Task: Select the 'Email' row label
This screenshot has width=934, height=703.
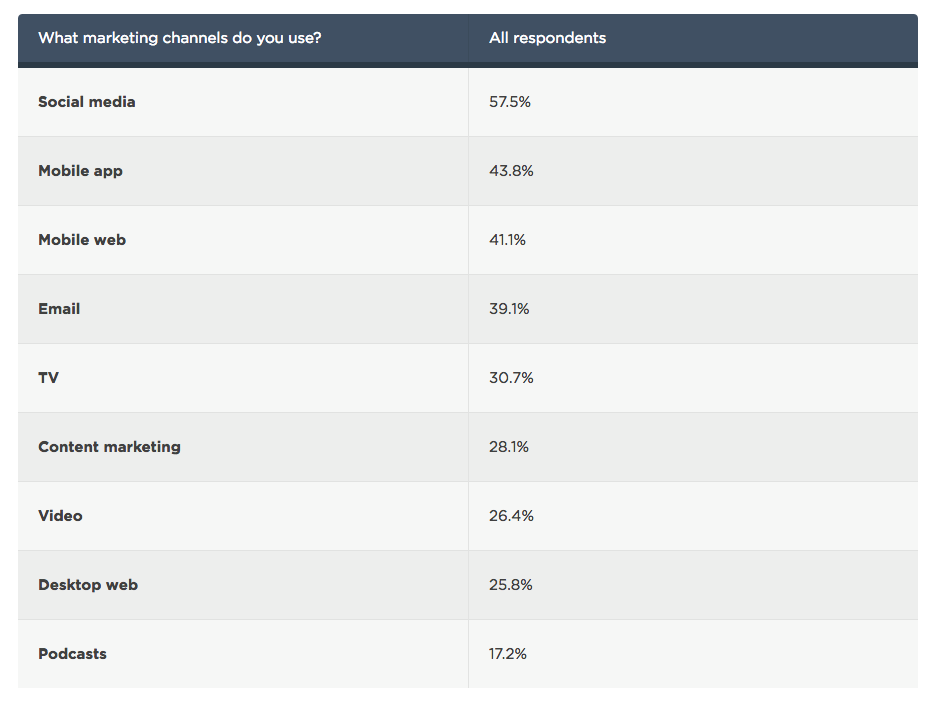Action: pyautogui.click(x=59, y=309)
